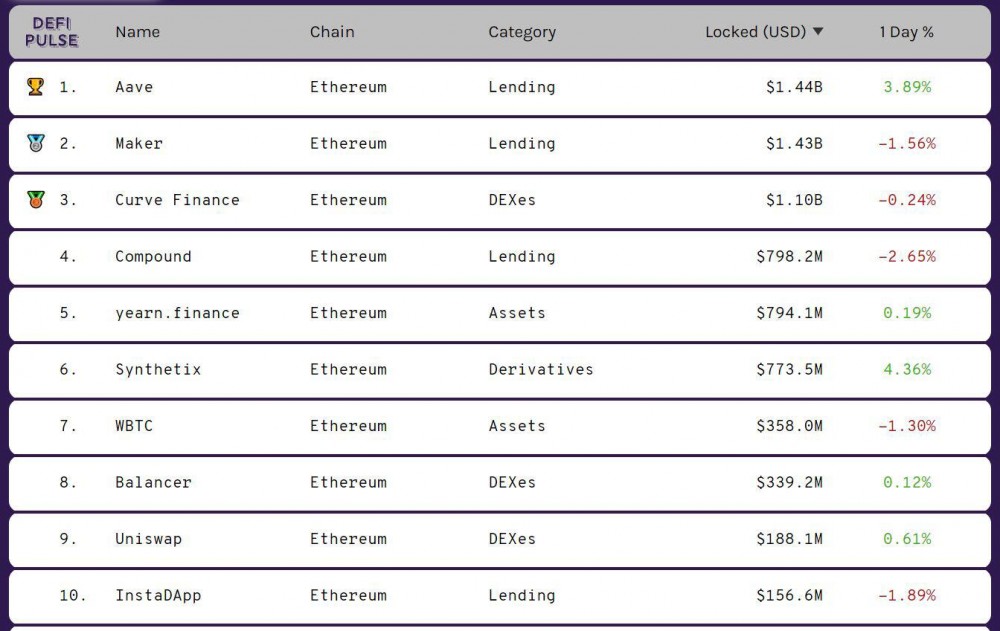
Task: Click the DeFi Pulse logo
Action: click(52, 32)
